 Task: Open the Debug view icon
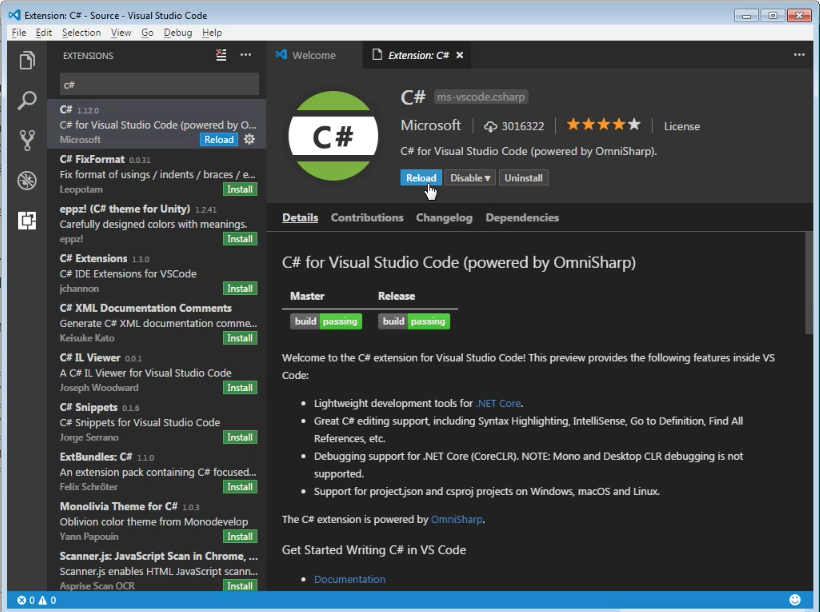tap(27, 180)
